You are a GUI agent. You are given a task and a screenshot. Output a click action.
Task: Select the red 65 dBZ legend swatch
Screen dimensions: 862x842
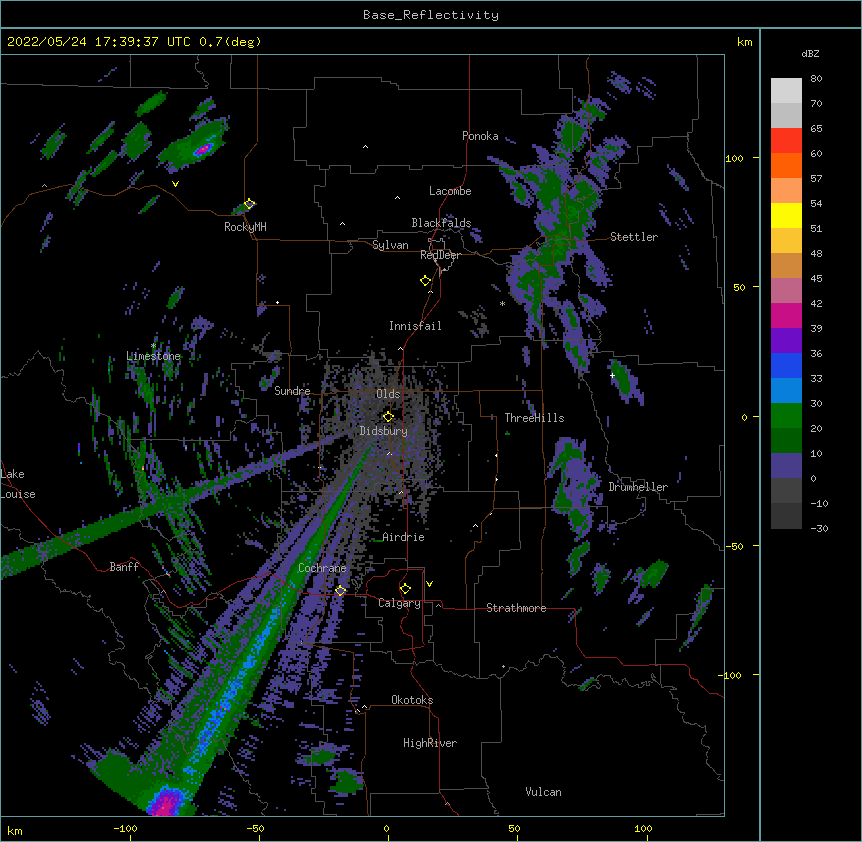786,141
